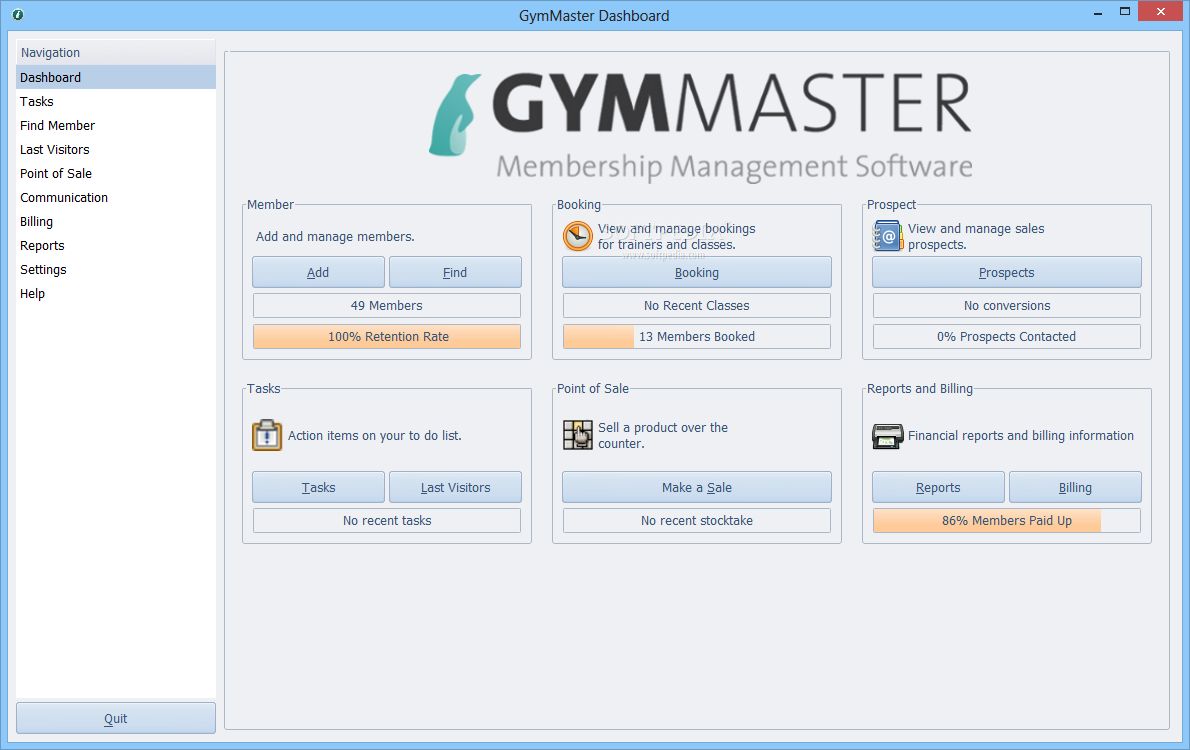Click the Booking clock icon
Viewport: 1190px width, 750px height.
coord(578,236)
